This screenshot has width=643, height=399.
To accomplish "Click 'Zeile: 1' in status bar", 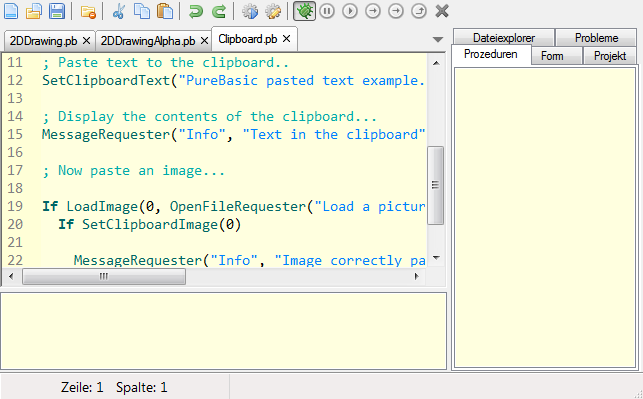I will tap(82, 387).
